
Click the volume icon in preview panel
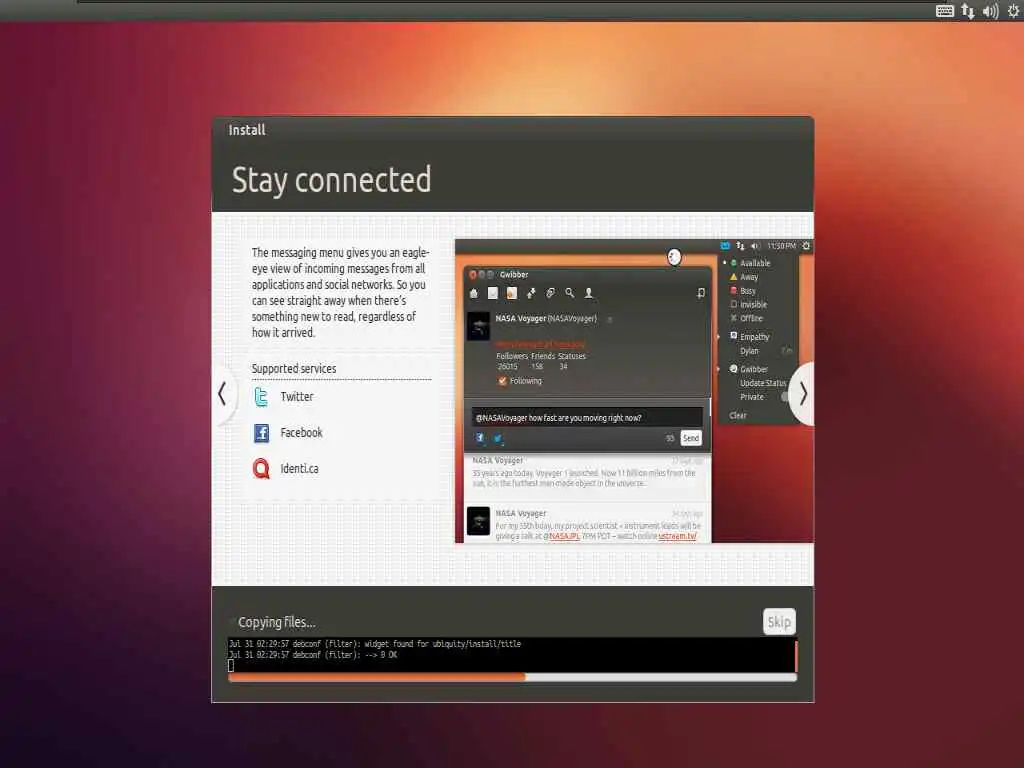[x=755, y=246]
